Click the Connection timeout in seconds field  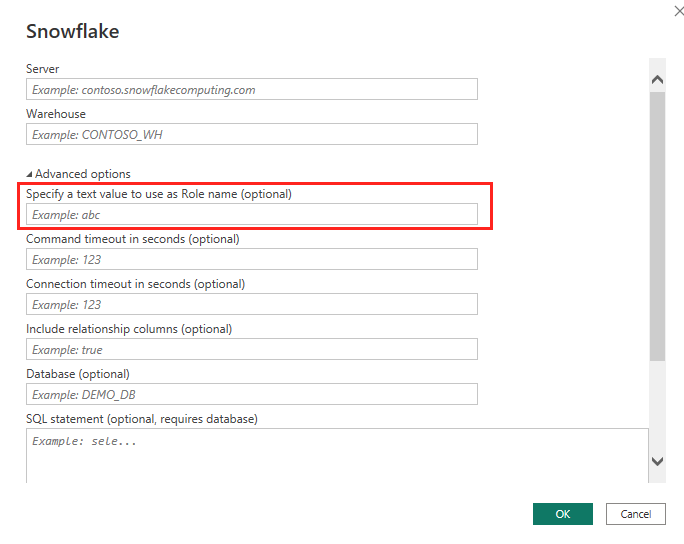[x=252, y=305]
